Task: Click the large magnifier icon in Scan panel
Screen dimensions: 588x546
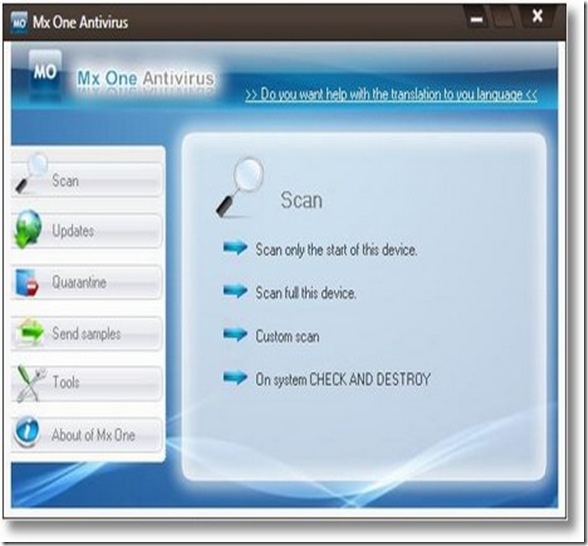Action: (x=240, y=187)
